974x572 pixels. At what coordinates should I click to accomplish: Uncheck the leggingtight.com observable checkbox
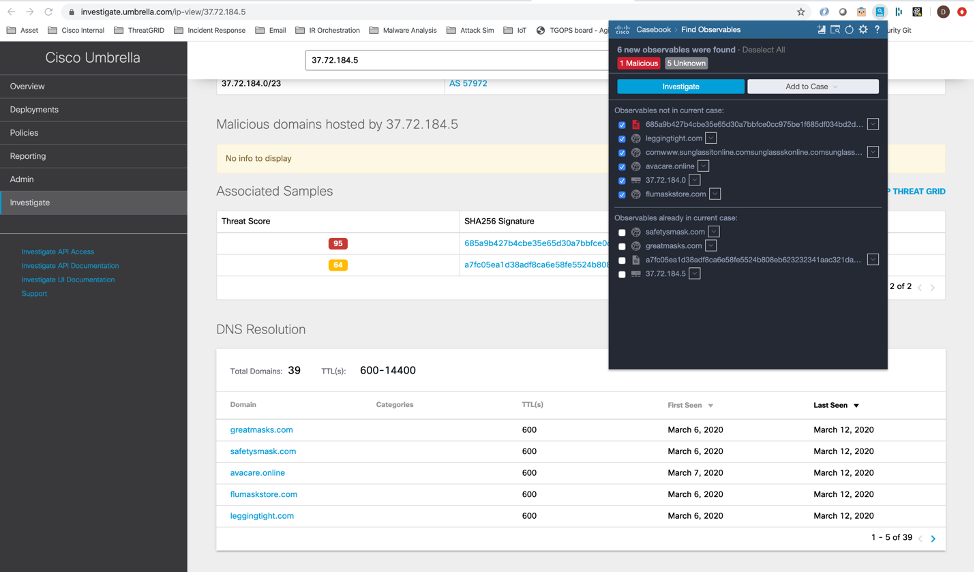pos(622,138)
